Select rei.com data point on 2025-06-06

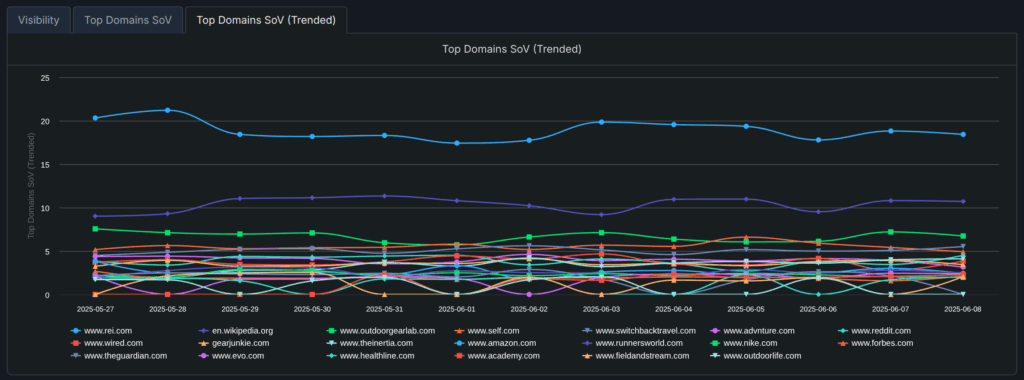point(818,140)
